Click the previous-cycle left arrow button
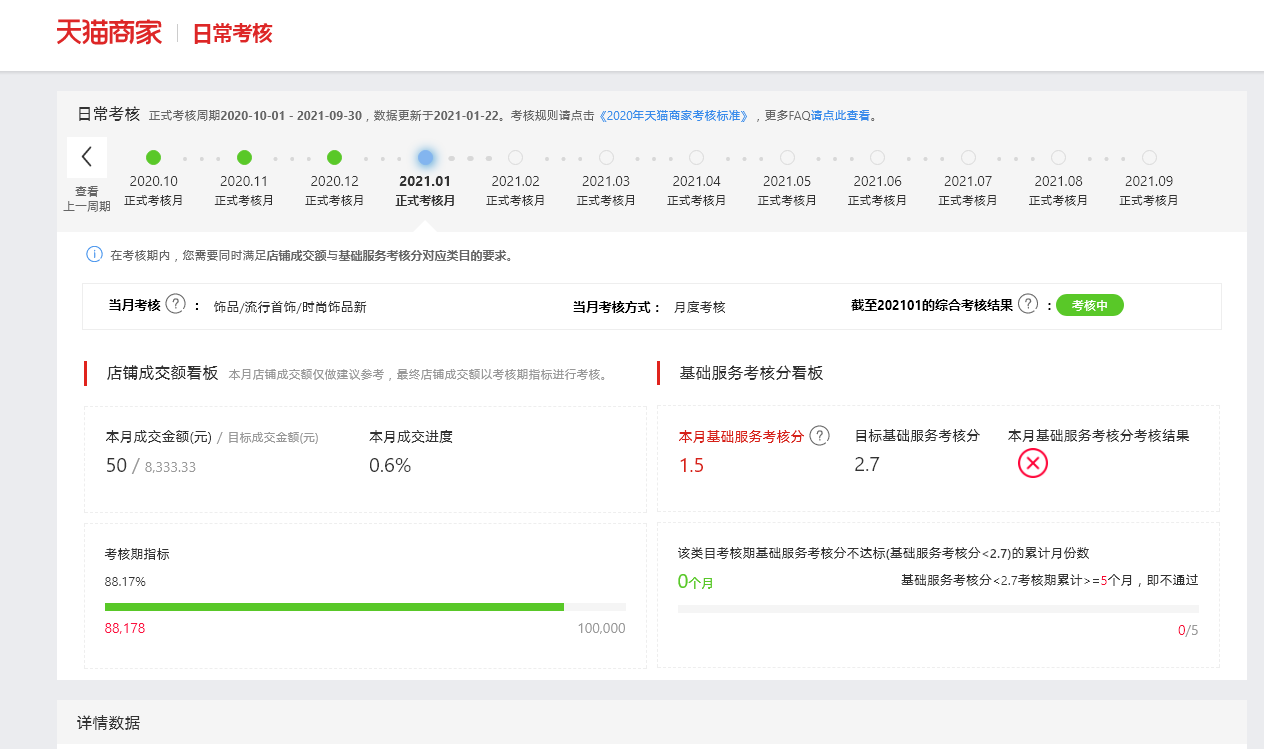Screen dimensions: 1264x749 coord(87,157)
